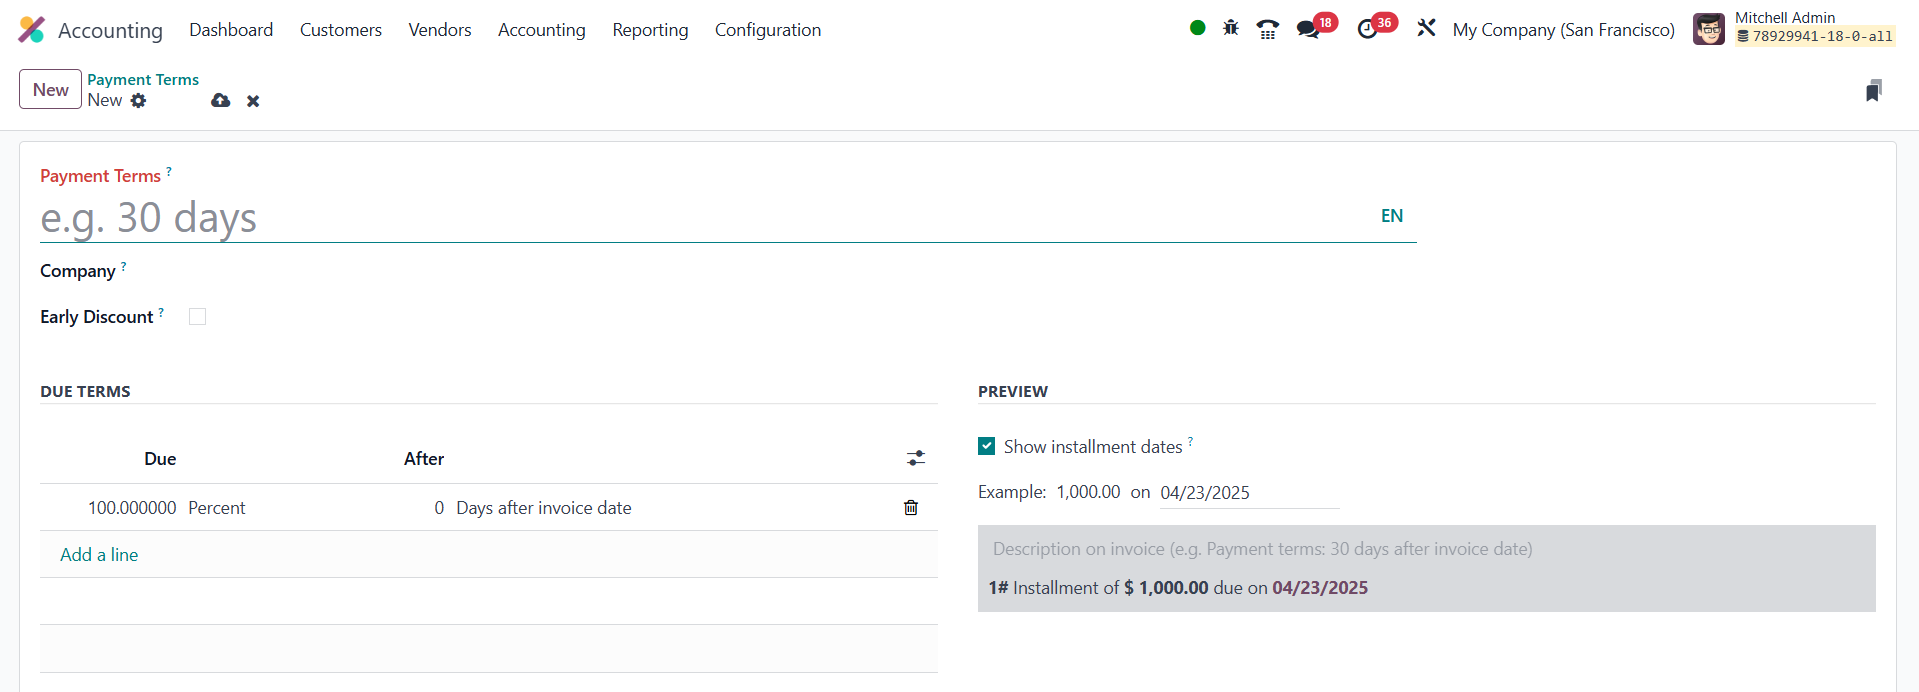Click the Payment Terms name input field
The height and width of the screenshot is (692, 1919).
click(700, 218)
